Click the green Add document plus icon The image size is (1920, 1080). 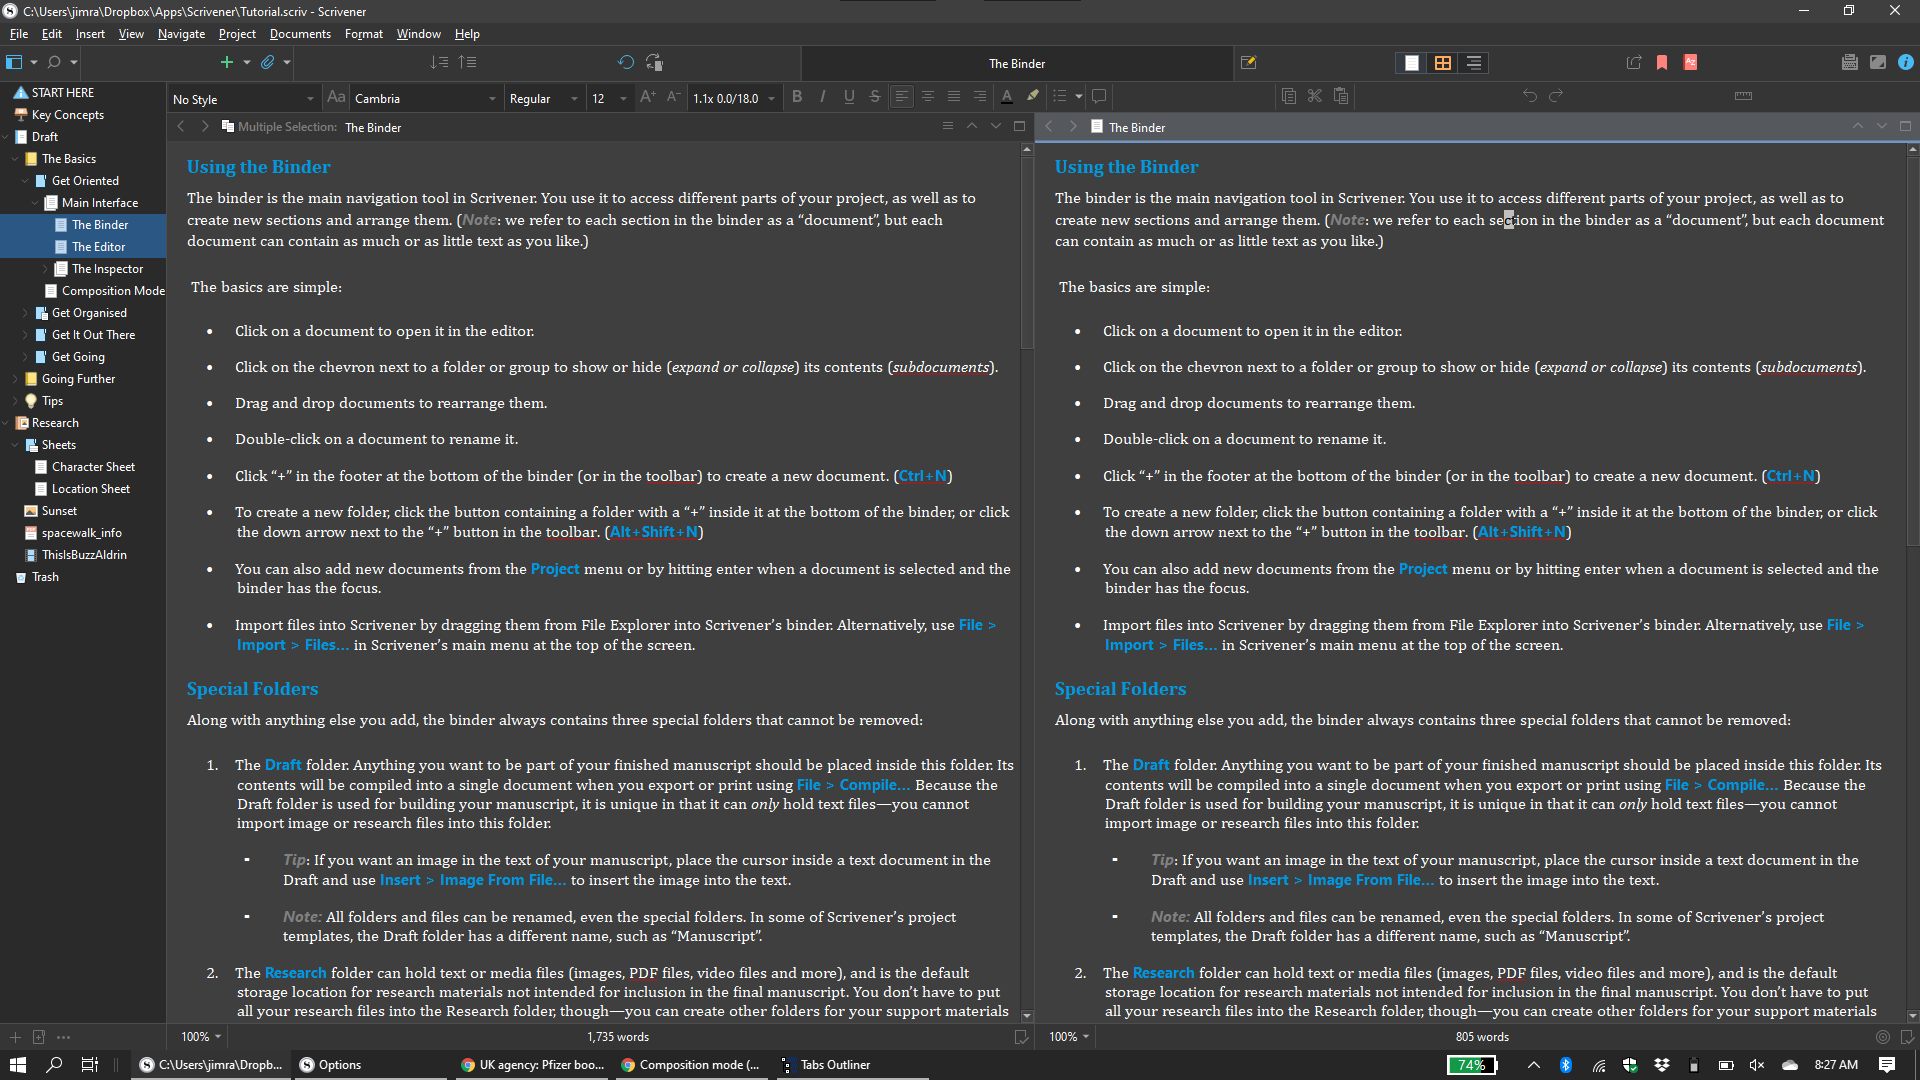point(226,62)
